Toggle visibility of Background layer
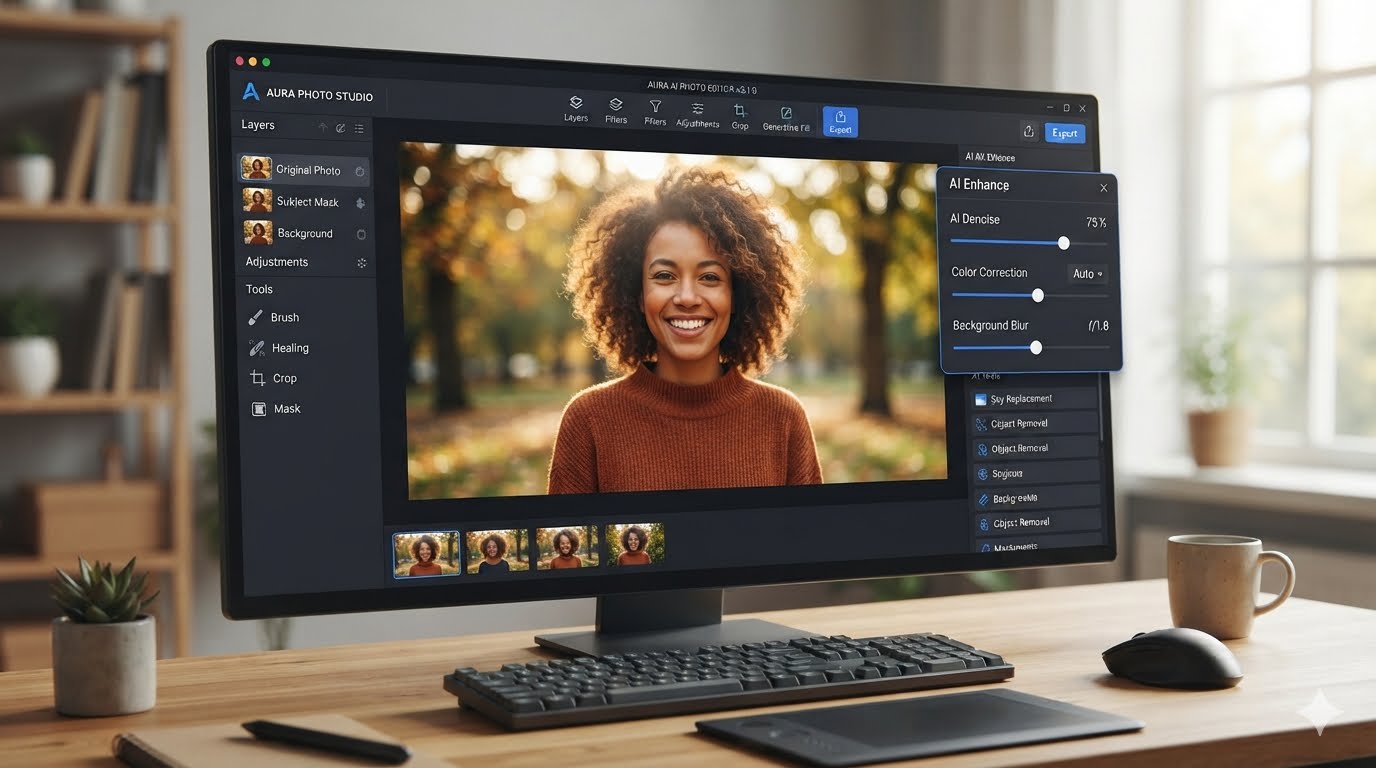This screenshot has height=768, width=1376. pyautogui.click(x=361, y=234)
